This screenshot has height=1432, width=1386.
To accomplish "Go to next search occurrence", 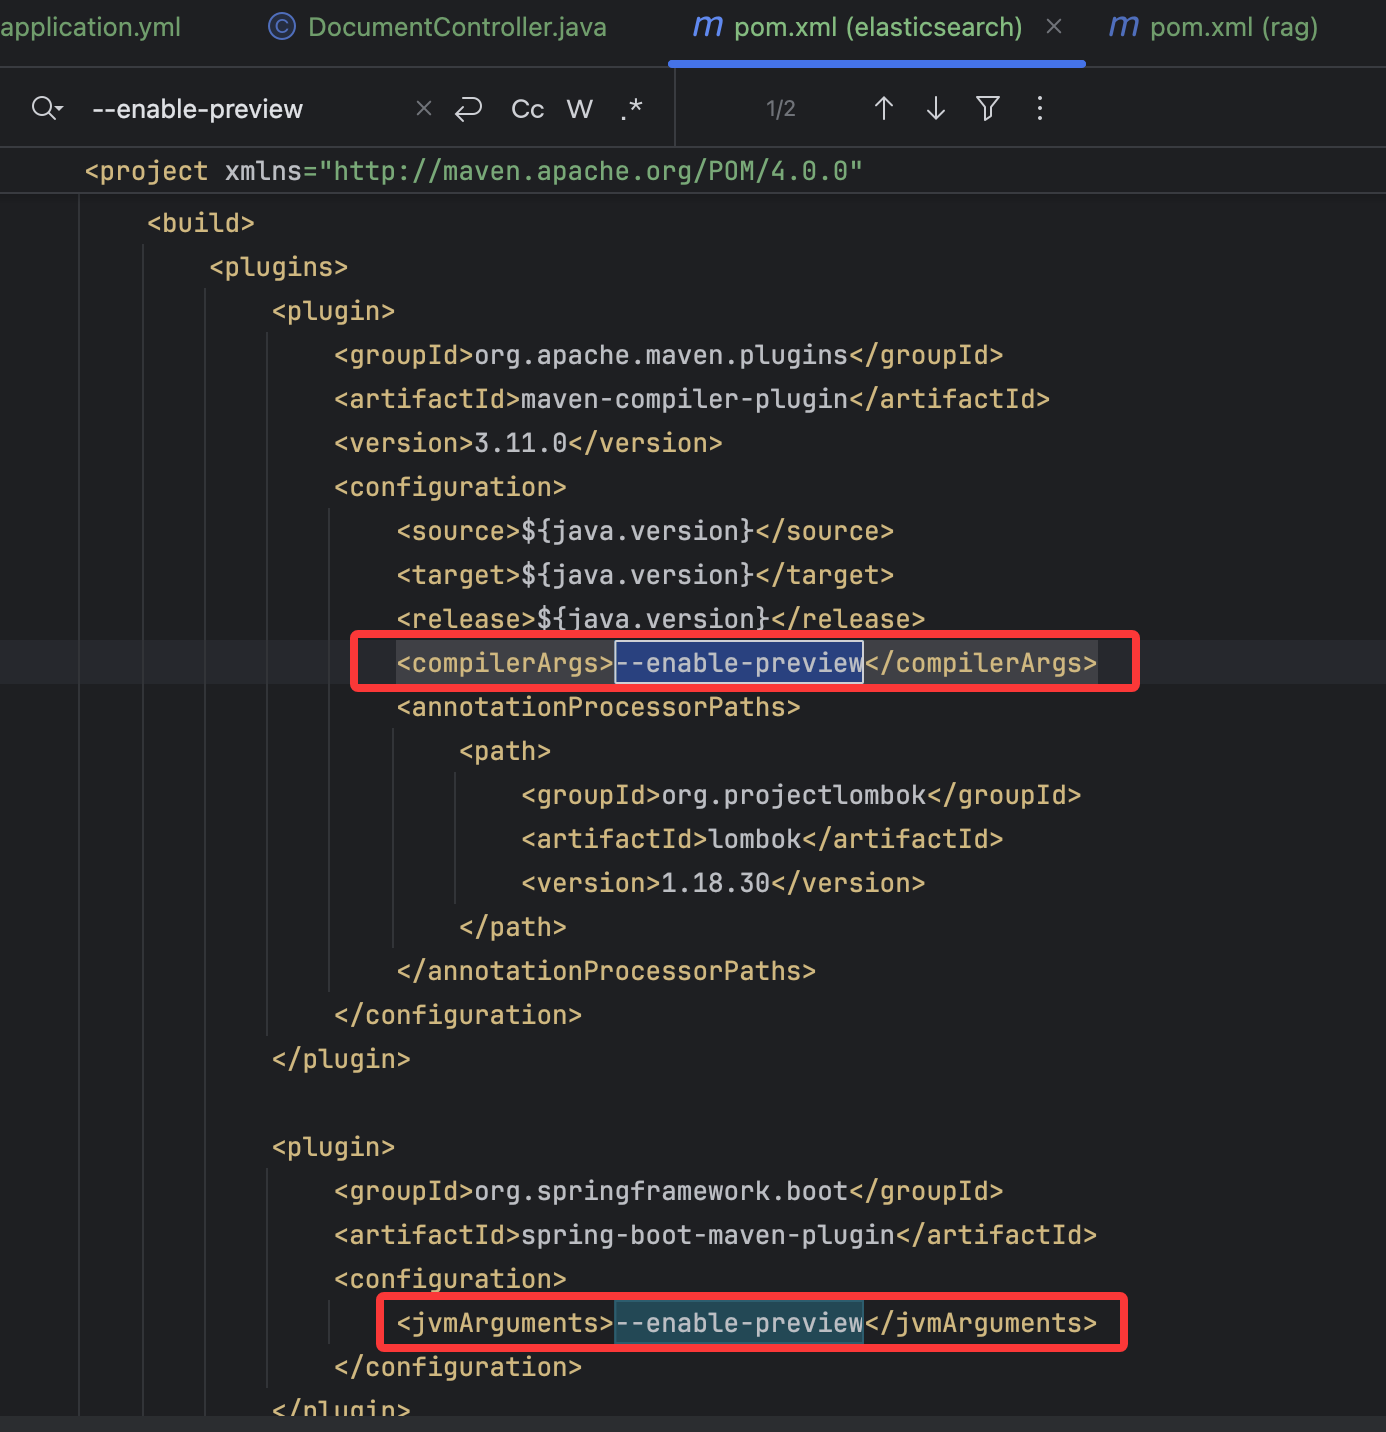I will [x=936, y=108].
